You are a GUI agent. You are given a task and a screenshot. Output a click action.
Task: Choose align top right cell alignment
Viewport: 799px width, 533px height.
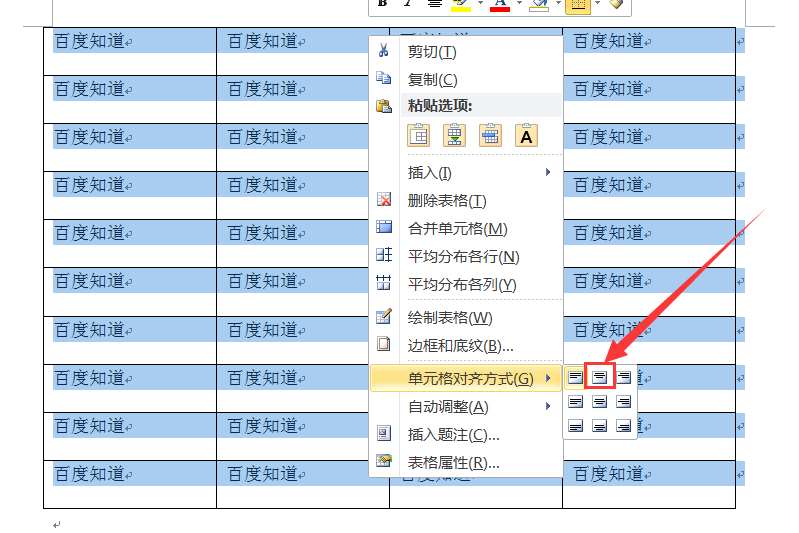pos(623,377)
